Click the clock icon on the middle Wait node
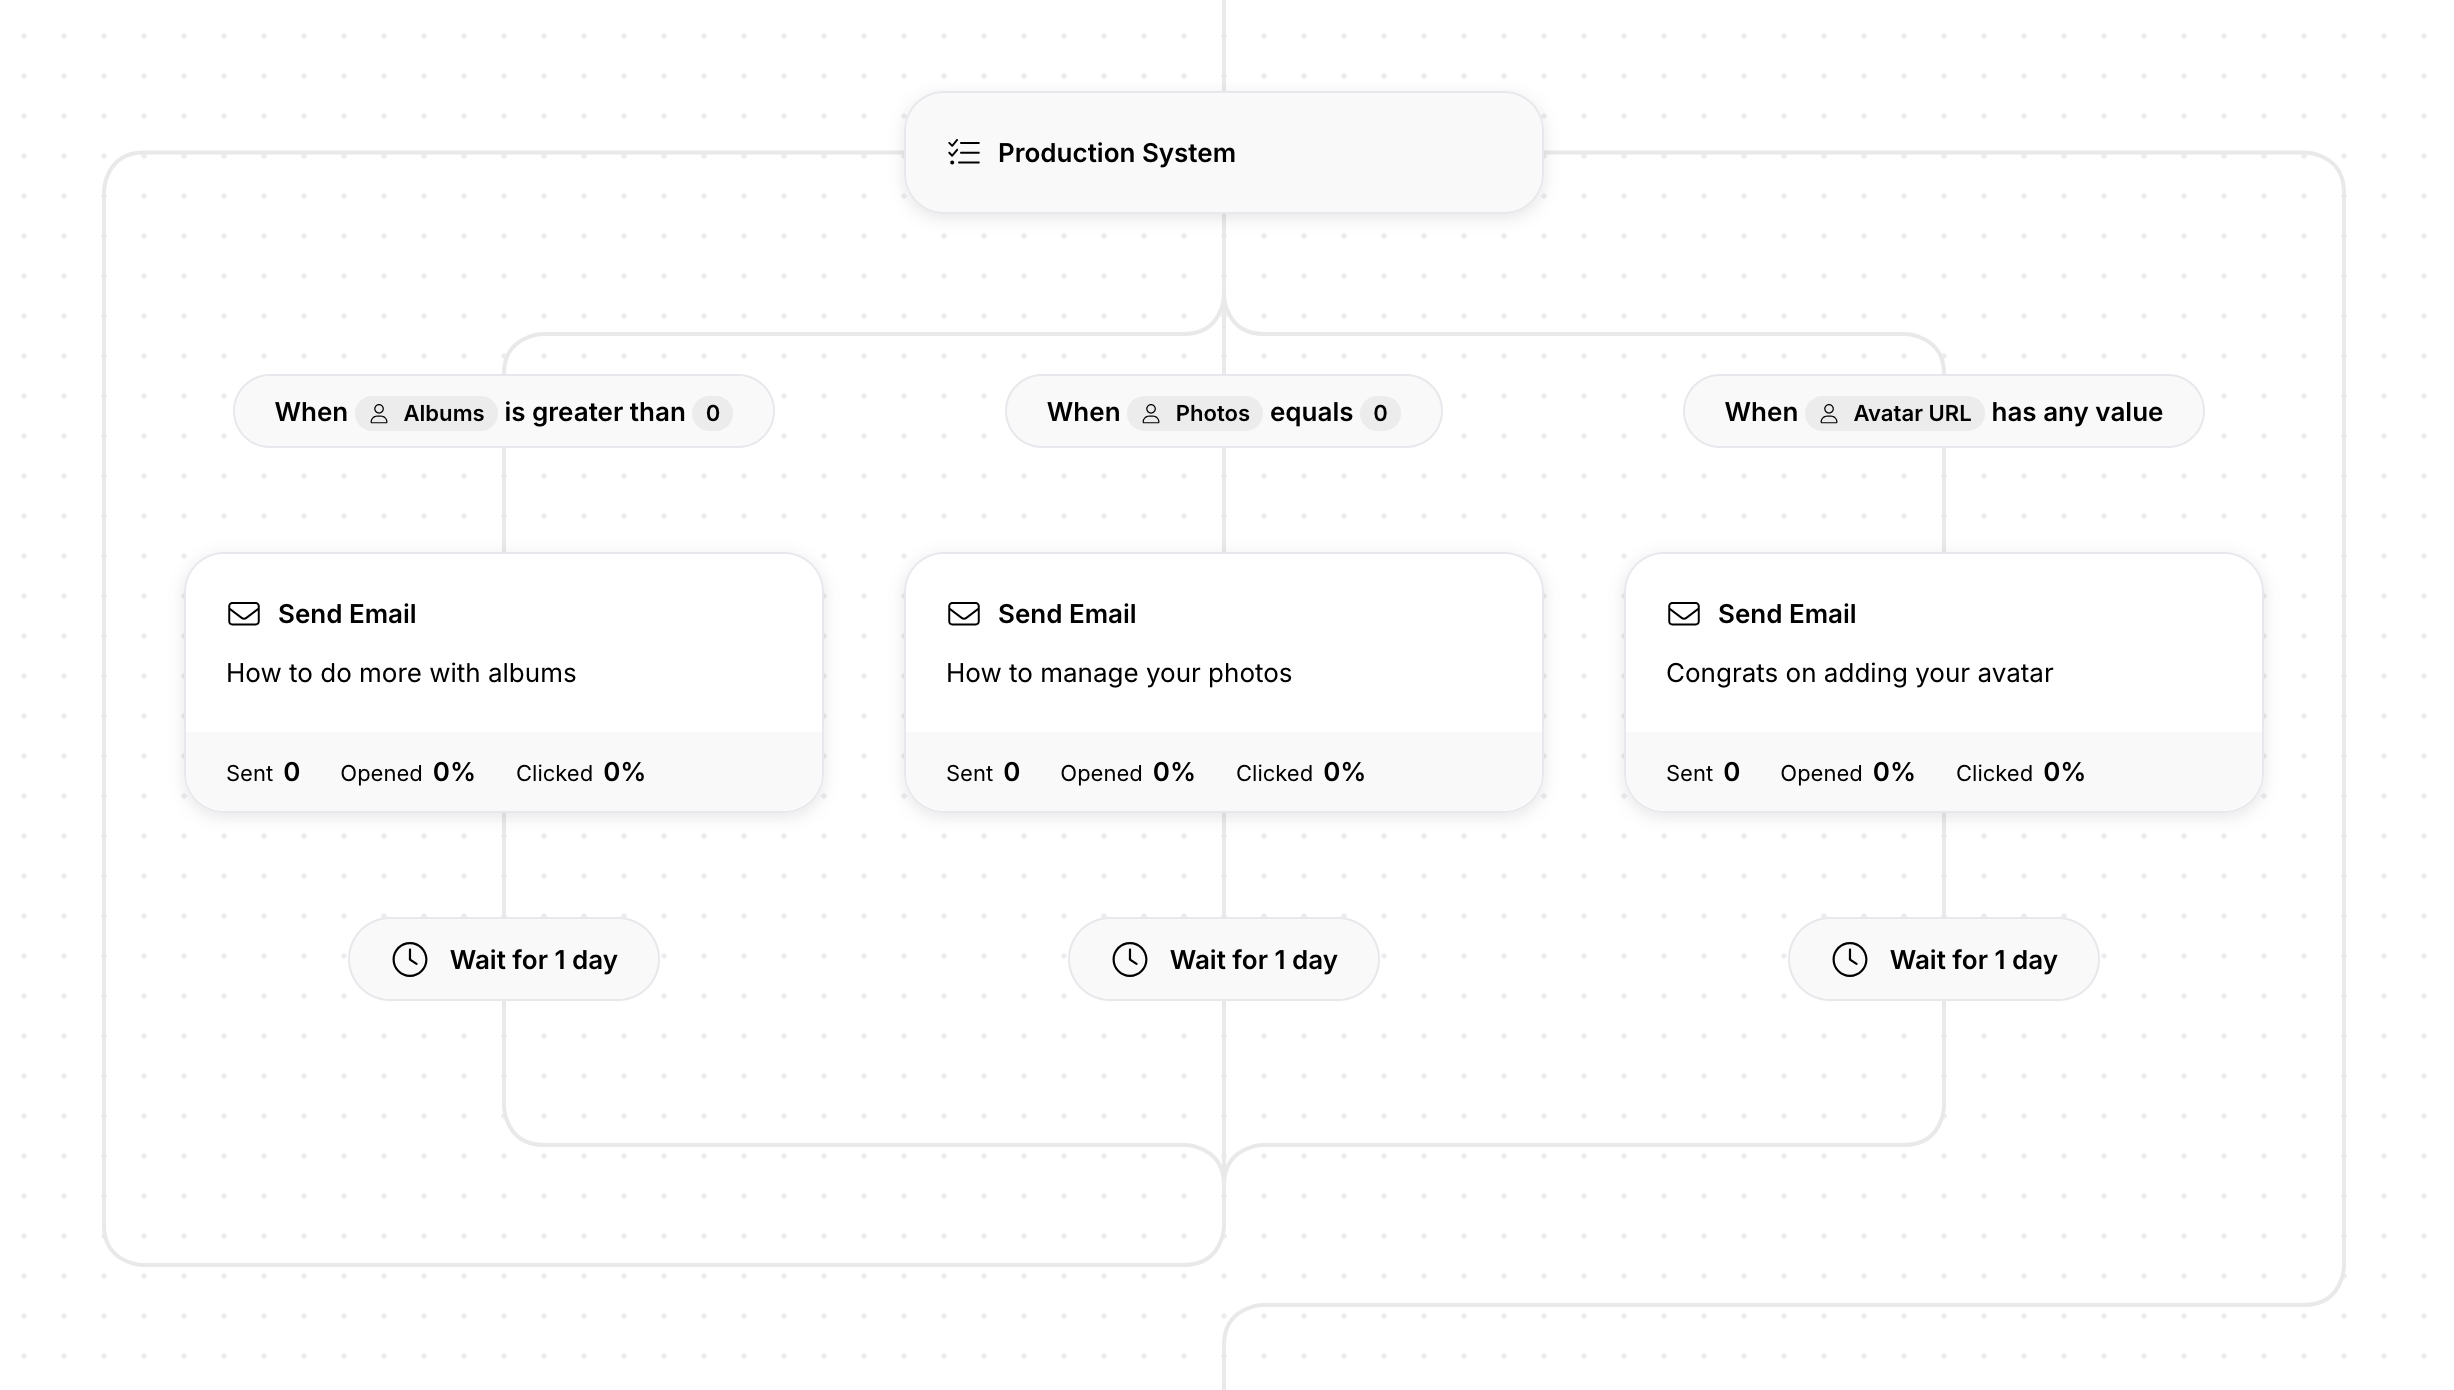Viewport: 2454px width, 1390px height. [1130, 959]
